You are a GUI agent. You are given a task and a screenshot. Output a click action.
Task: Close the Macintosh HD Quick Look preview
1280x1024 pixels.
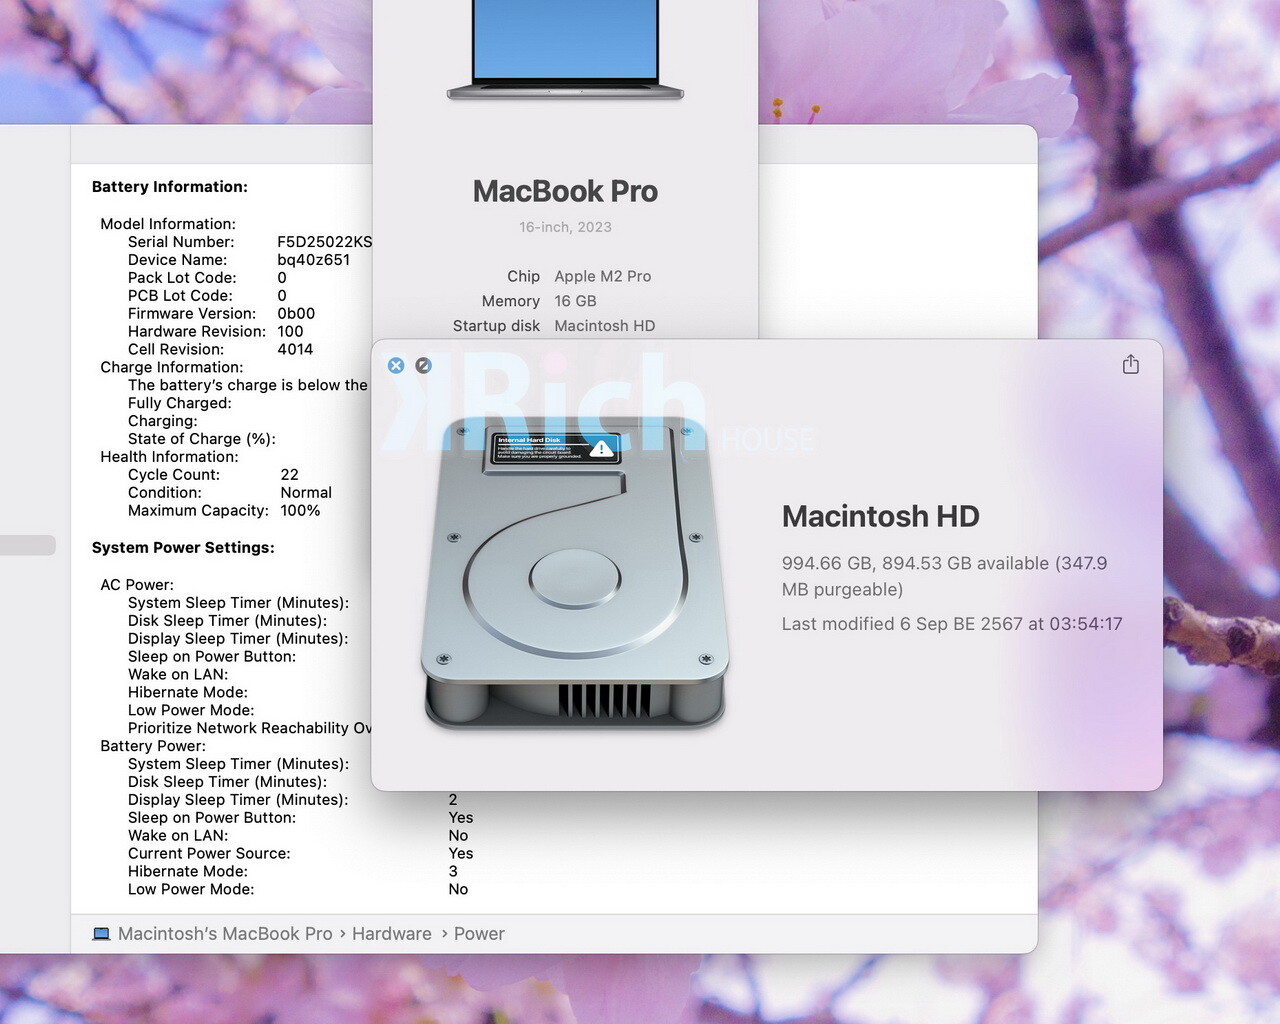click(x=396, y=365)
